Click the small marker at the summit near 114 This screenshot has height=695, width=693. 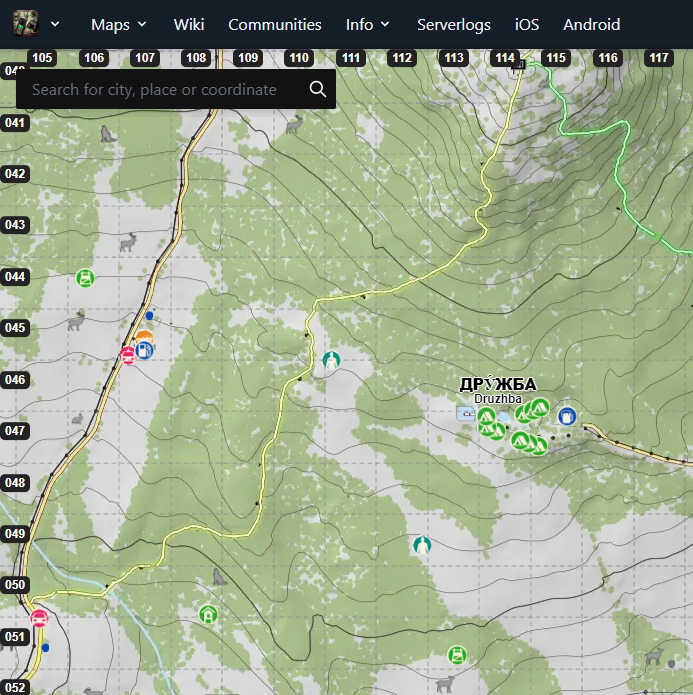coord(519,65)
